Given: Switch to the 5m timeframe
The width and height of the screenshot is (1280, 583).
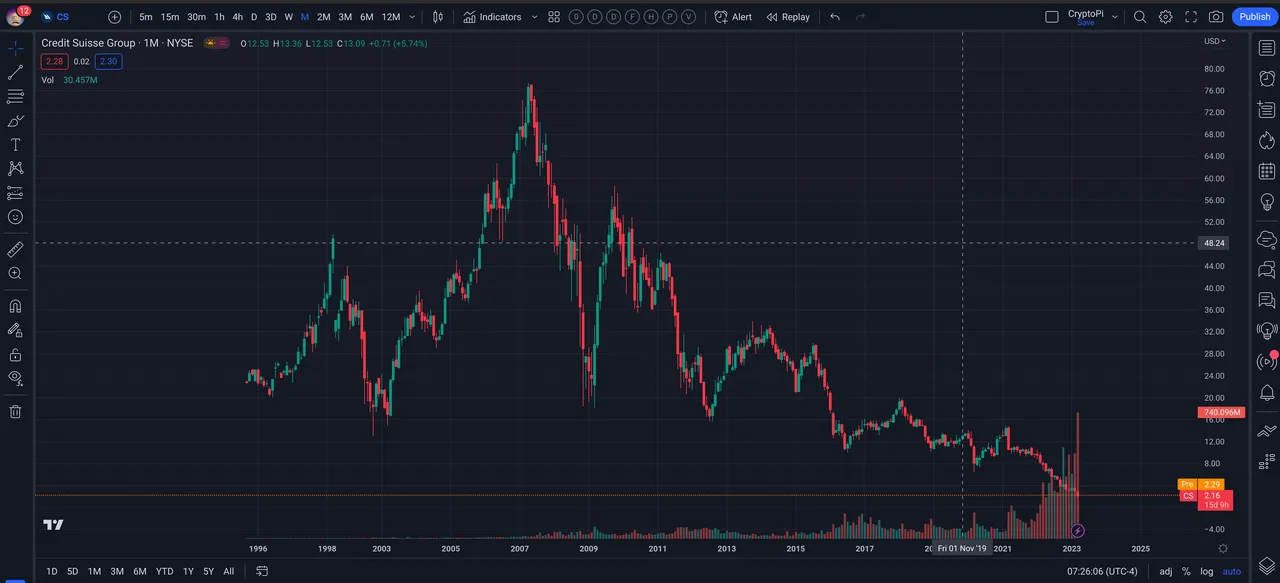Looking at the screenshot, I should tap(146, 17).
